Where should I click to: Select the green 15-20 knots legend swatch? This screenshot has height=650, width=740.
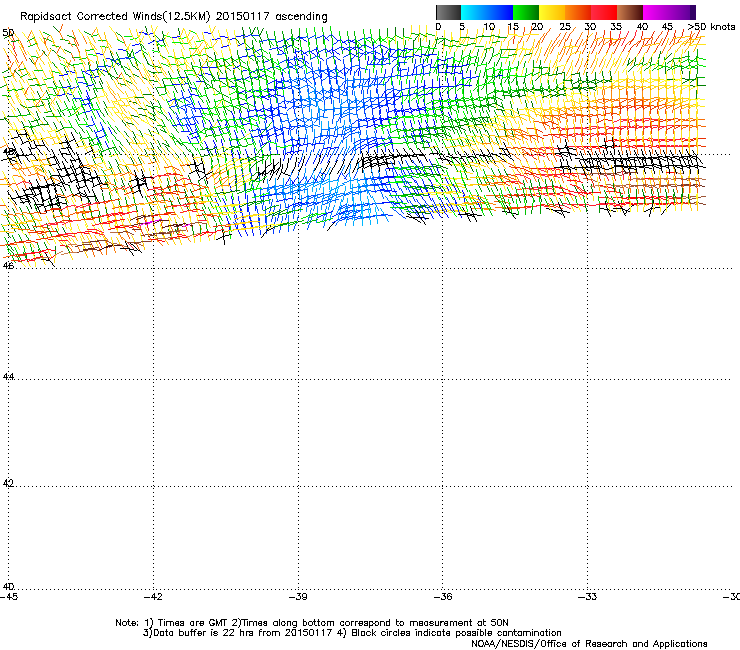(526, 12)
